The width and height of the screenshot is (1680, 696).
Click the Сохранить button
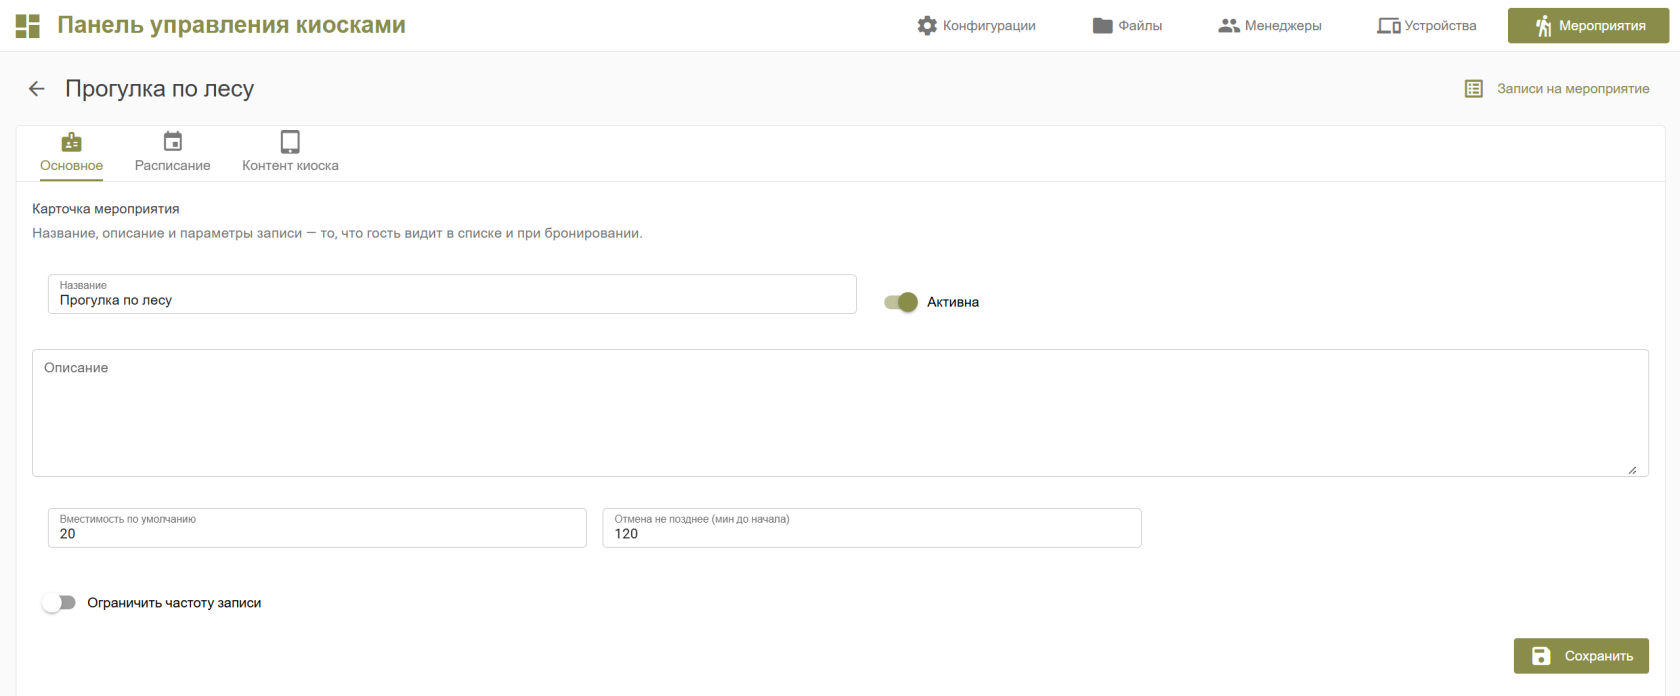pos(1581,656)
